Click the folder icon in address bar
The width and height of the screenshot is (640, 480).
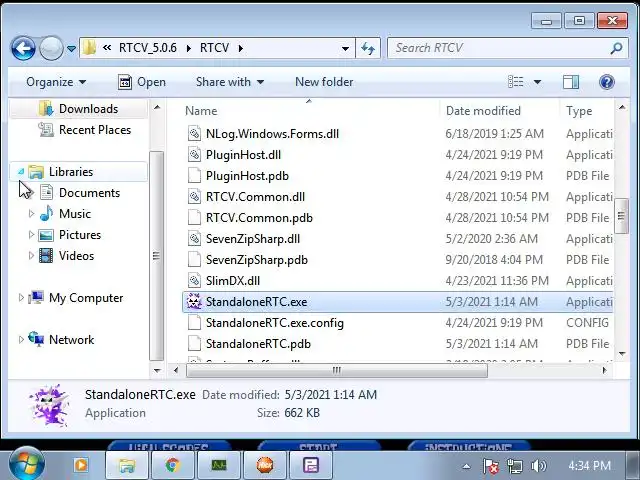click(89, 48)
